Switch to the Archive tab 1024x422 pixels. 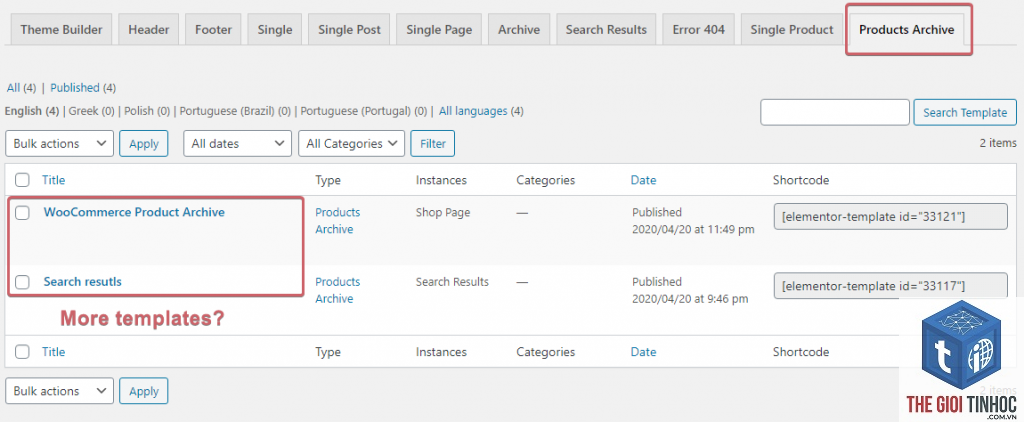pyautogui.click(x=519, y=29)
